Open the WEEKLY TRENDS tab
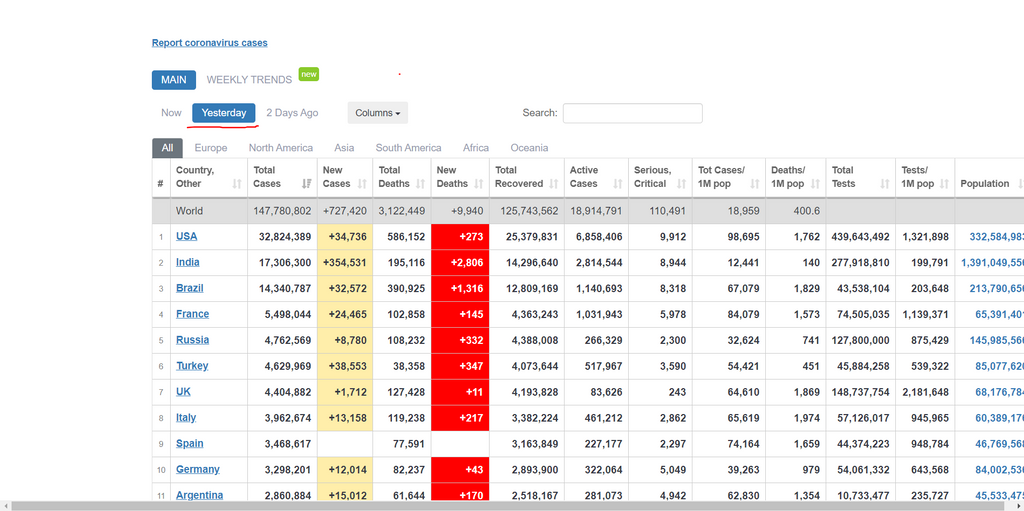The height and width of the screenshot is (511, 1024). coord(249,80)
